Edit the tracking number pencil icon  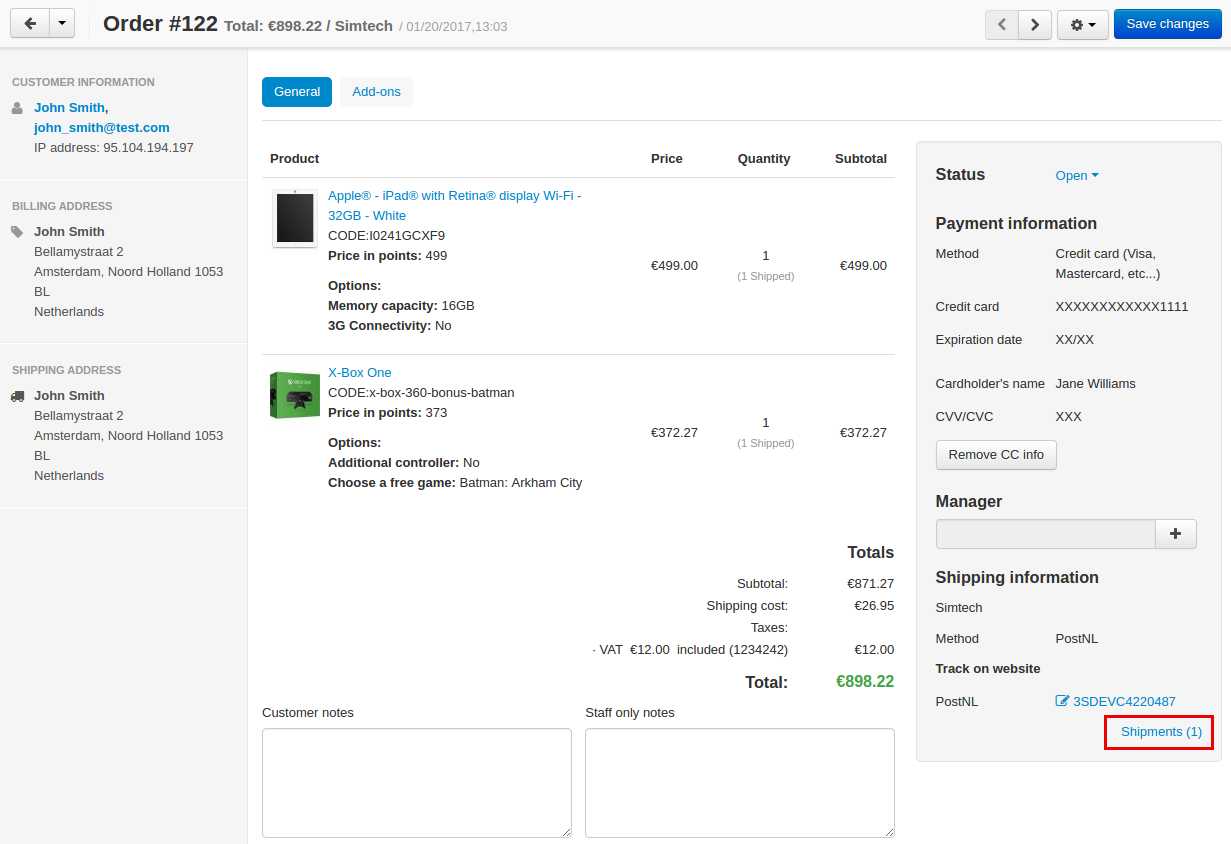pyautogui.click(x=1062, y=701)
